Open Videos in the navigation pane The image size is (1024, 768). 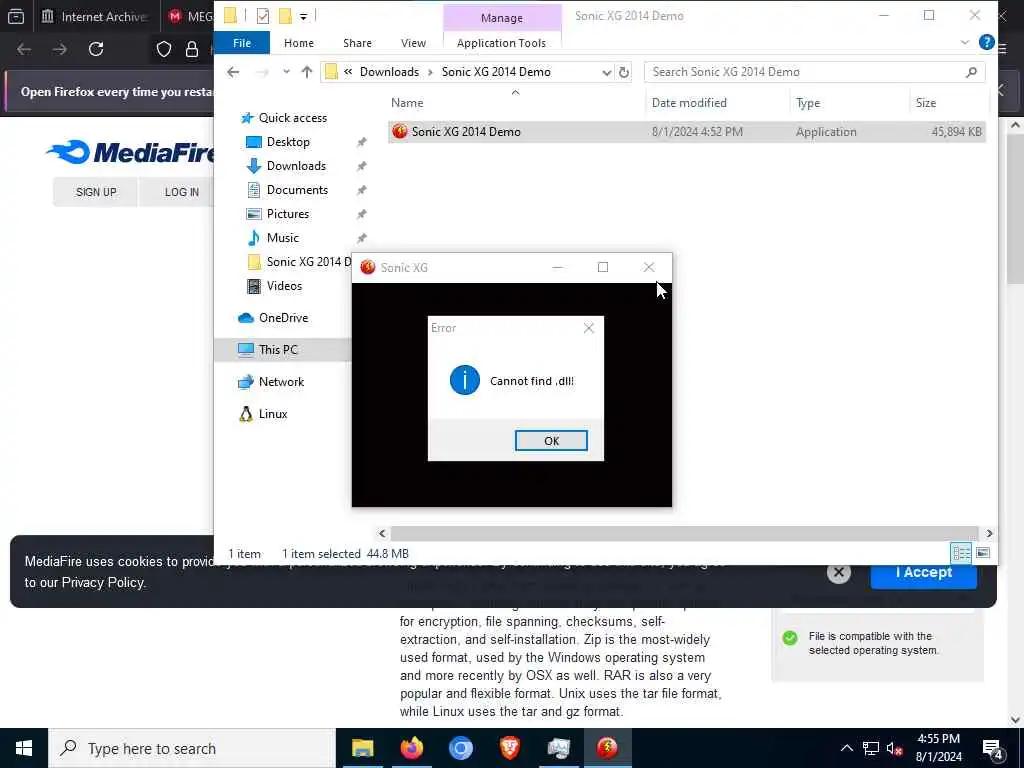(x=284, y=285)
